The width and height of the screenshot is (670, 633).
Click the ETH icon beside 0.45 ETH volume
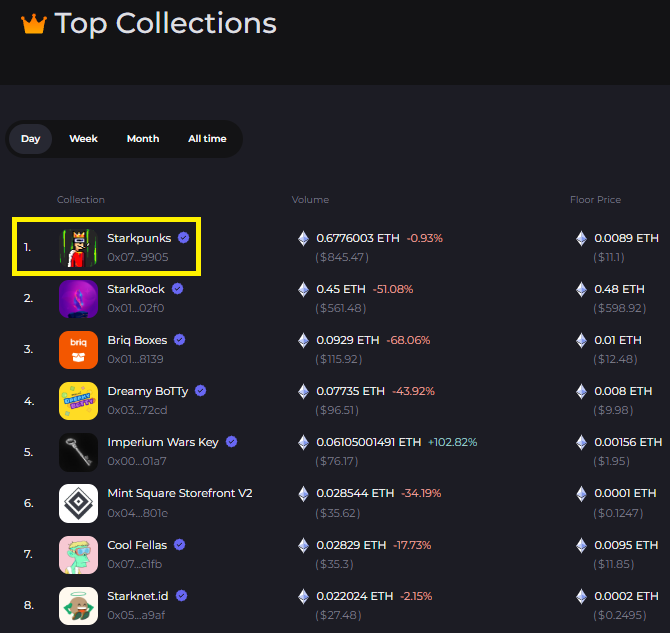[303, 289]
